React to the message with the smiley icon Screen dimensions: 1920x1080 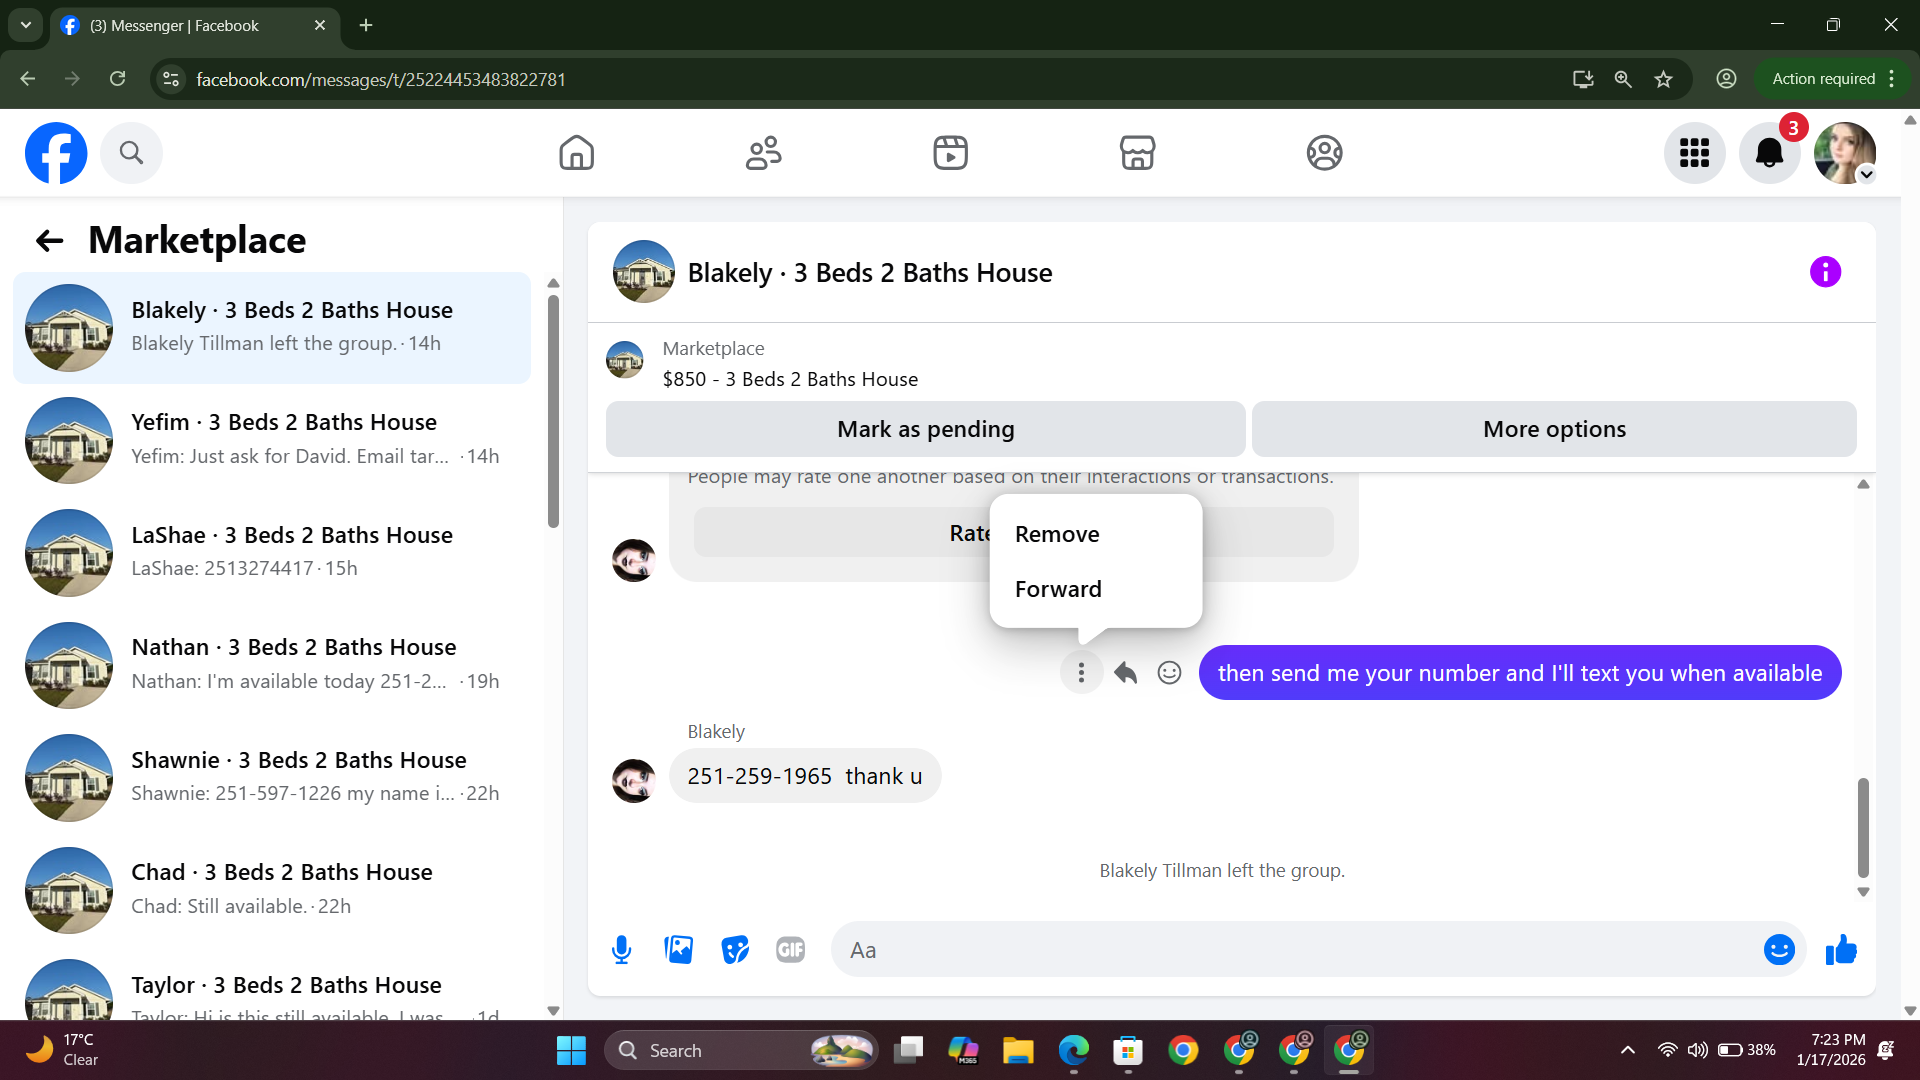coord(1169,673)
